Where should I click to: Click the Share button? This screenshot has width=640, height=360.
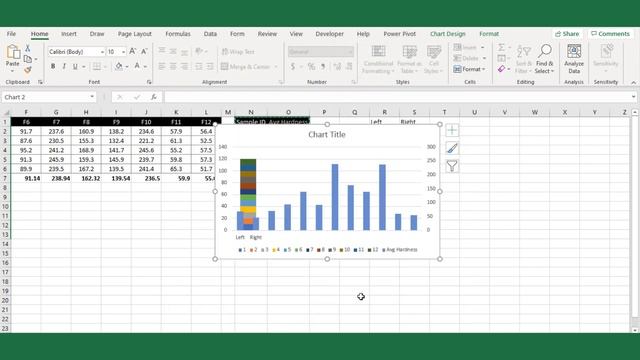(567, 34)
